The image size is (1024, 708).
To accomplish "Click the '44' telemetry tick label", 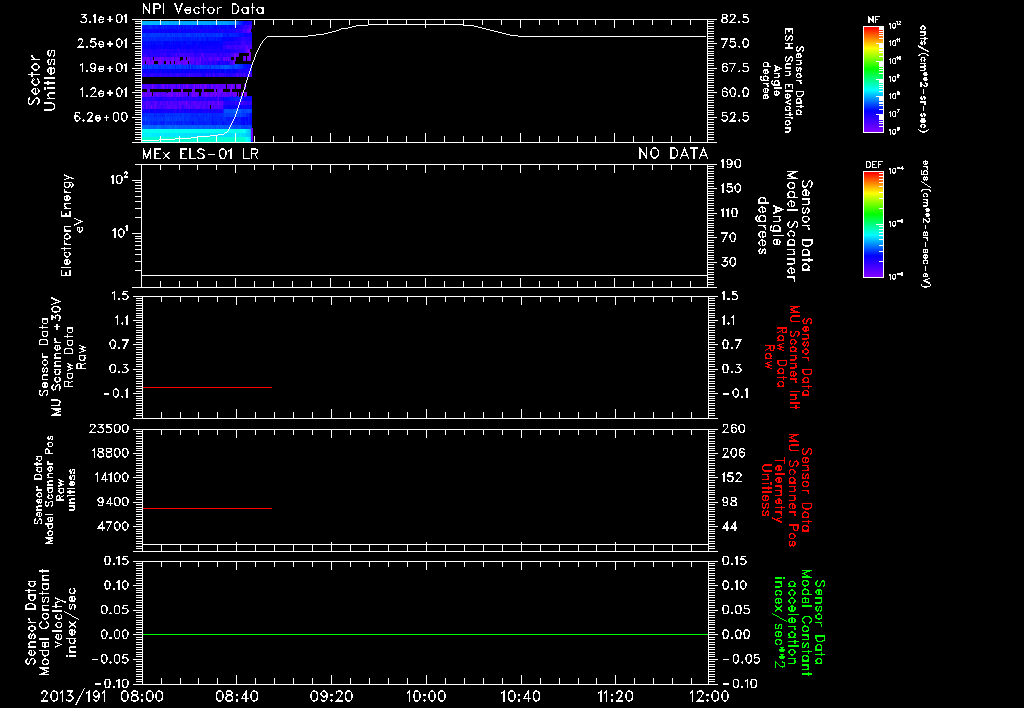I will [729, 526].
